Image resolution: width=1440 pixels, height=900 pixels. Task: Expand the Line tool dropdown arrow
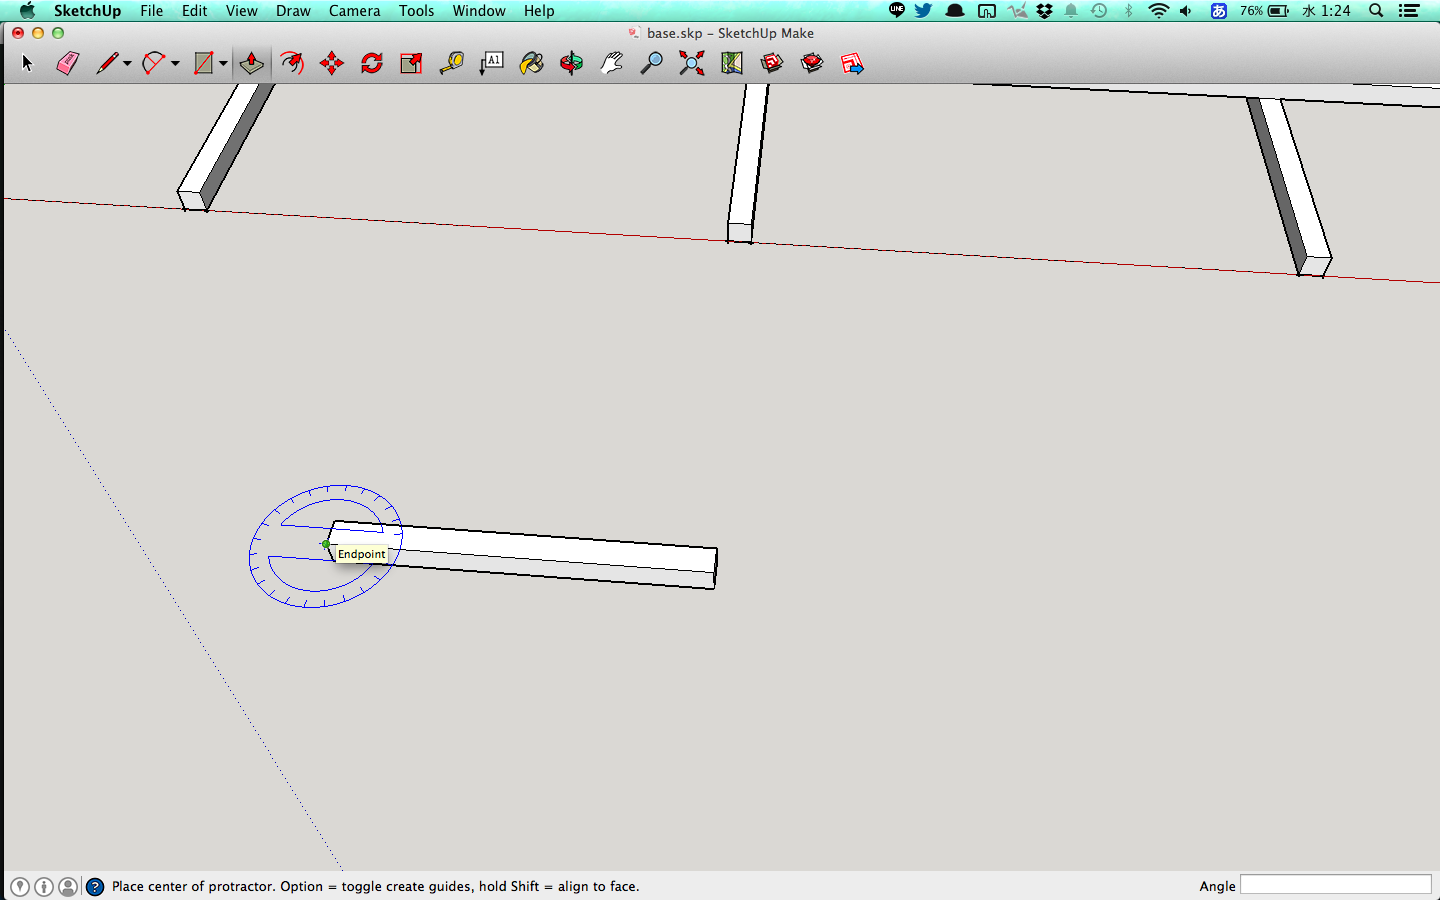tap(127, 64)
